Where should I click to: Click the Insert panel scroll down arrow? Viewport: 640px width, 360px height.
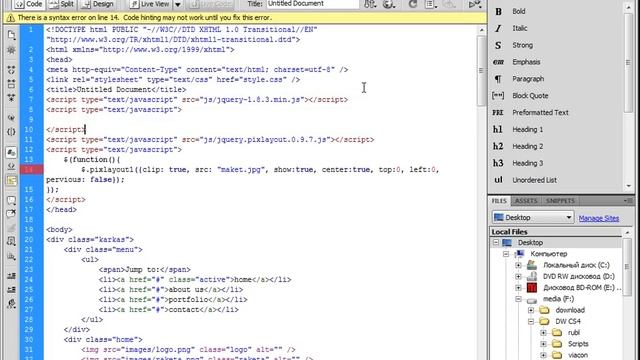628,185
